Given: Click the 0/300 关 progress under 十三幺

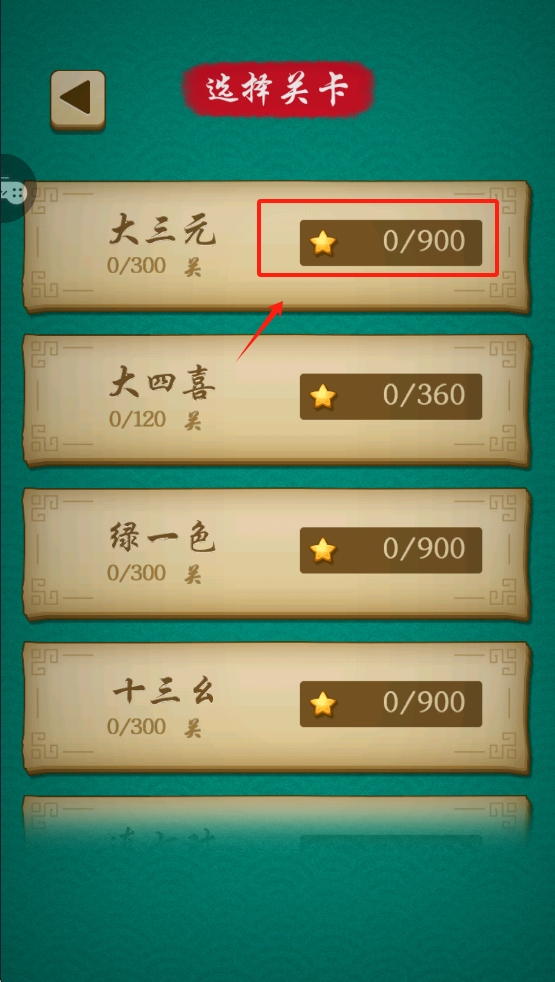Looking at the screenshot, I should pos(154,727).
